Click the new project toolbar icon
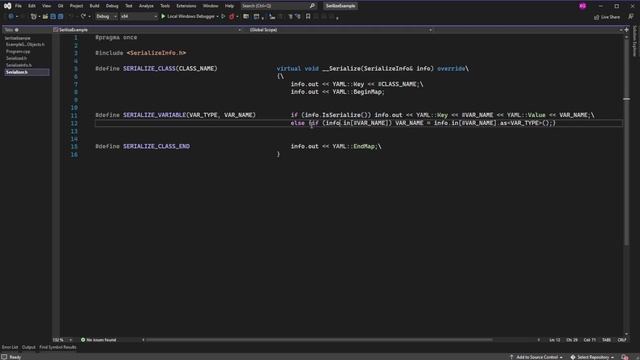Screen dimensions: 640x360 [33, 17]
